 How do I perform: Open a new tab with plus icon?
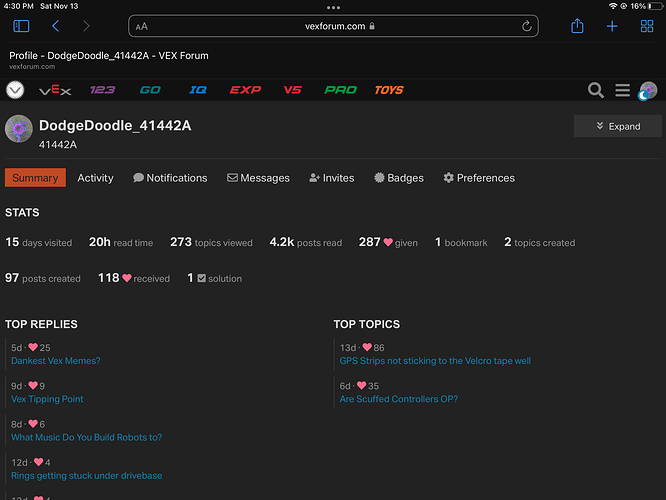tap(612, 26)
